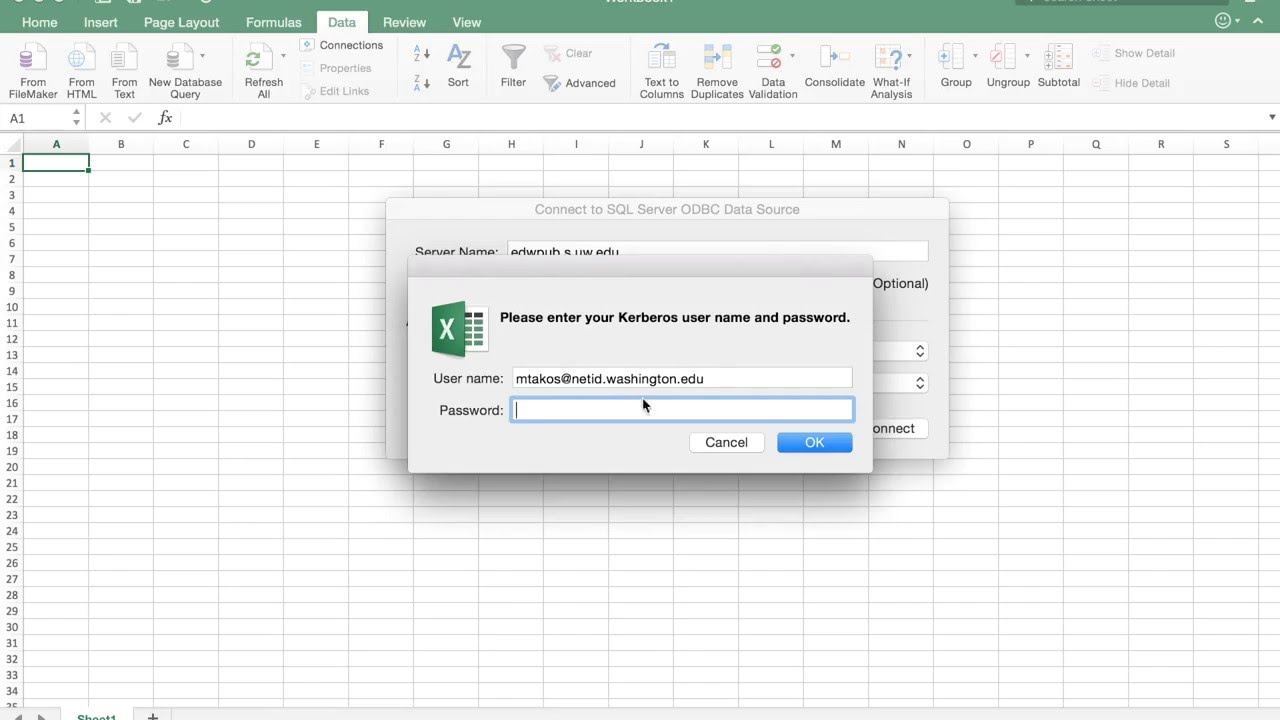Click the User name field

pyautogui.click(x=682, y=378)
